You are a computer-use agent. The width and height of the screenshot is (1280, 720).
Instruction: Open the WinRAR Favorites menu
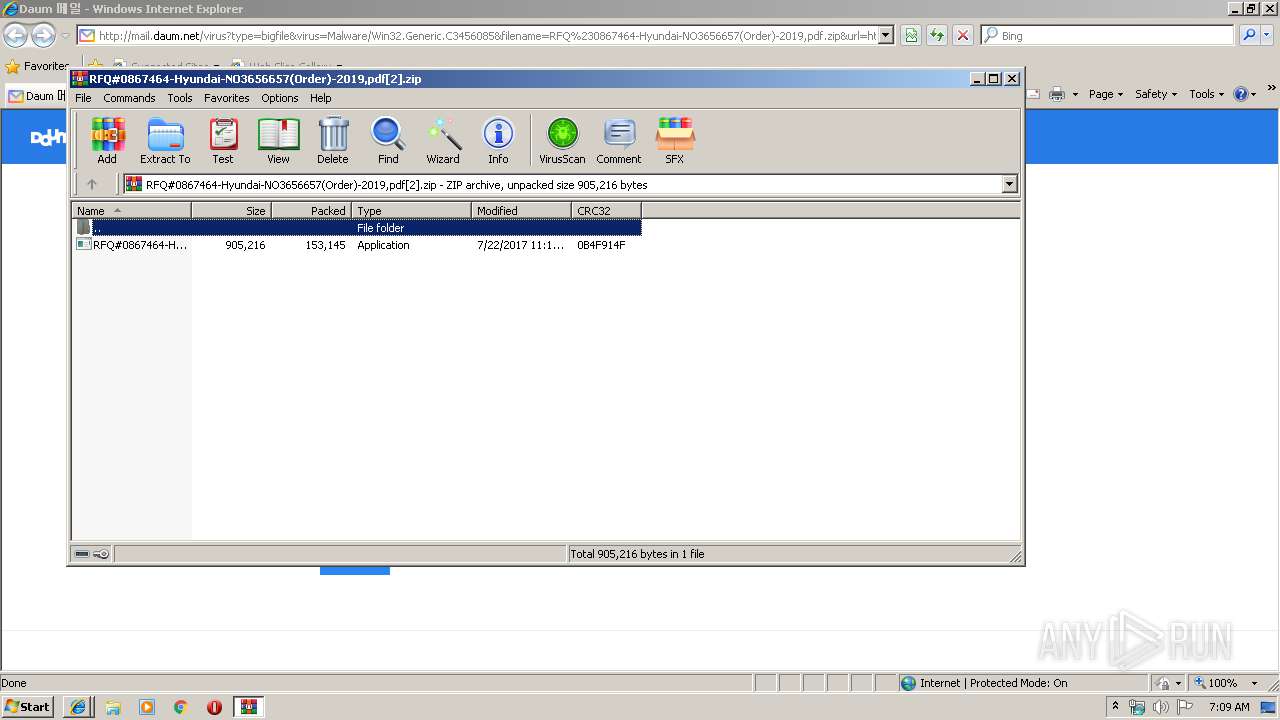(x=227, y=98)
